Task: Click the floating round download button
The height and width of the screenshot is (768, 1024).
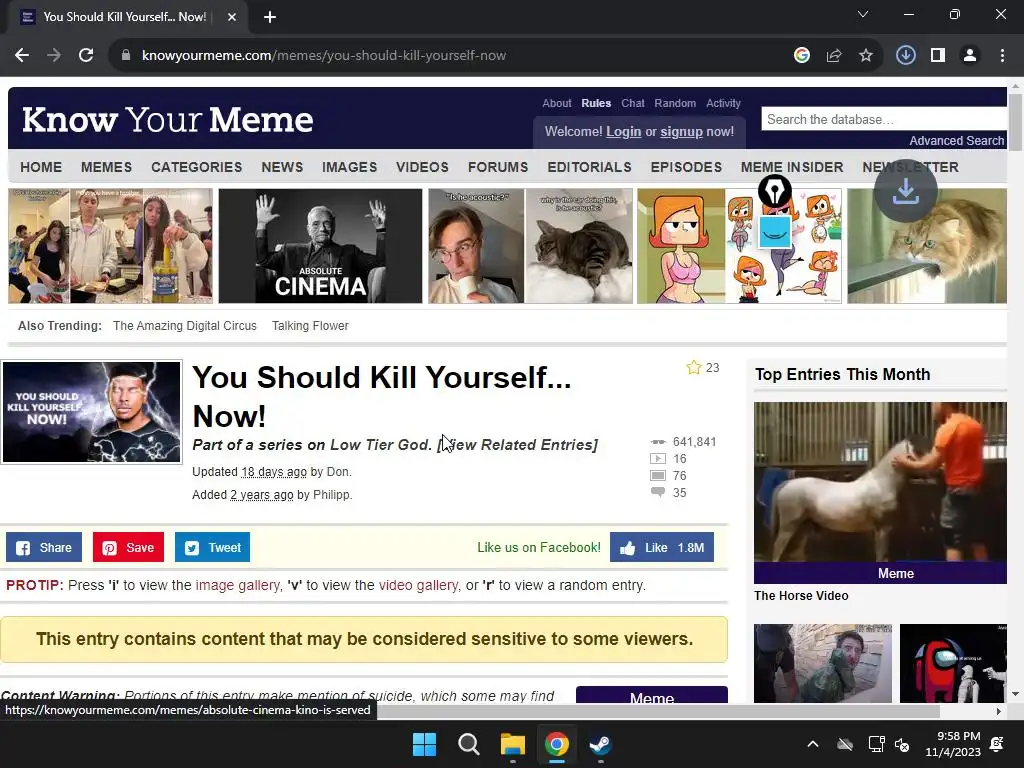Action: pyautogui.click(x=906, y=191)
